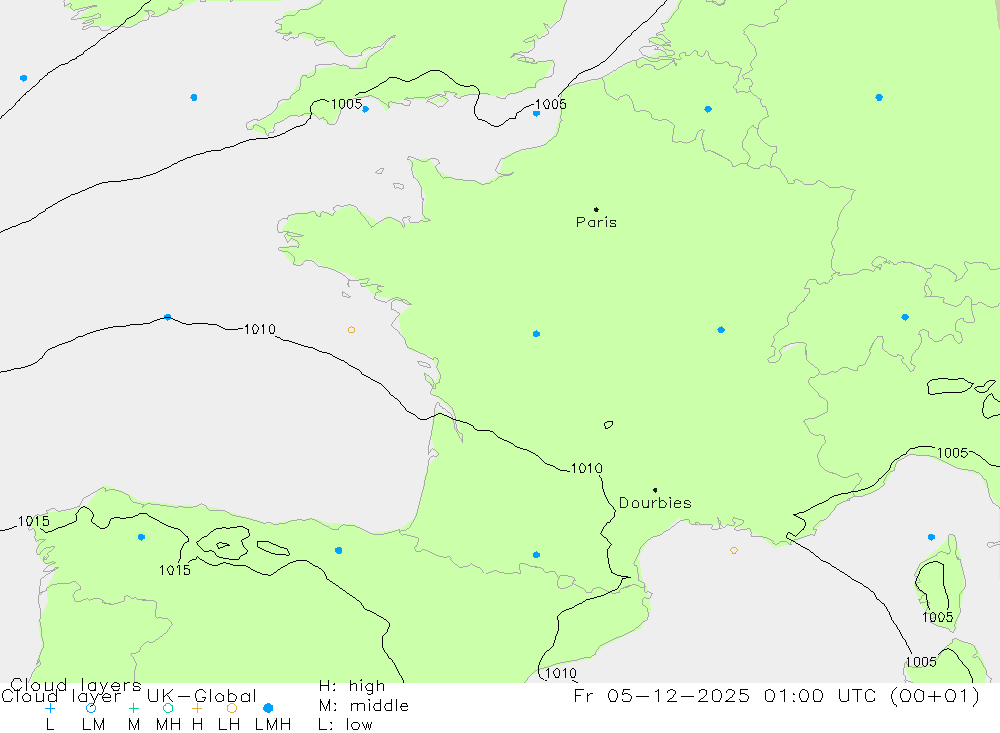1000x733 pixels.
Task: Click the orange open-circle LH legend symbol
Action: click(x=232, y=708)
